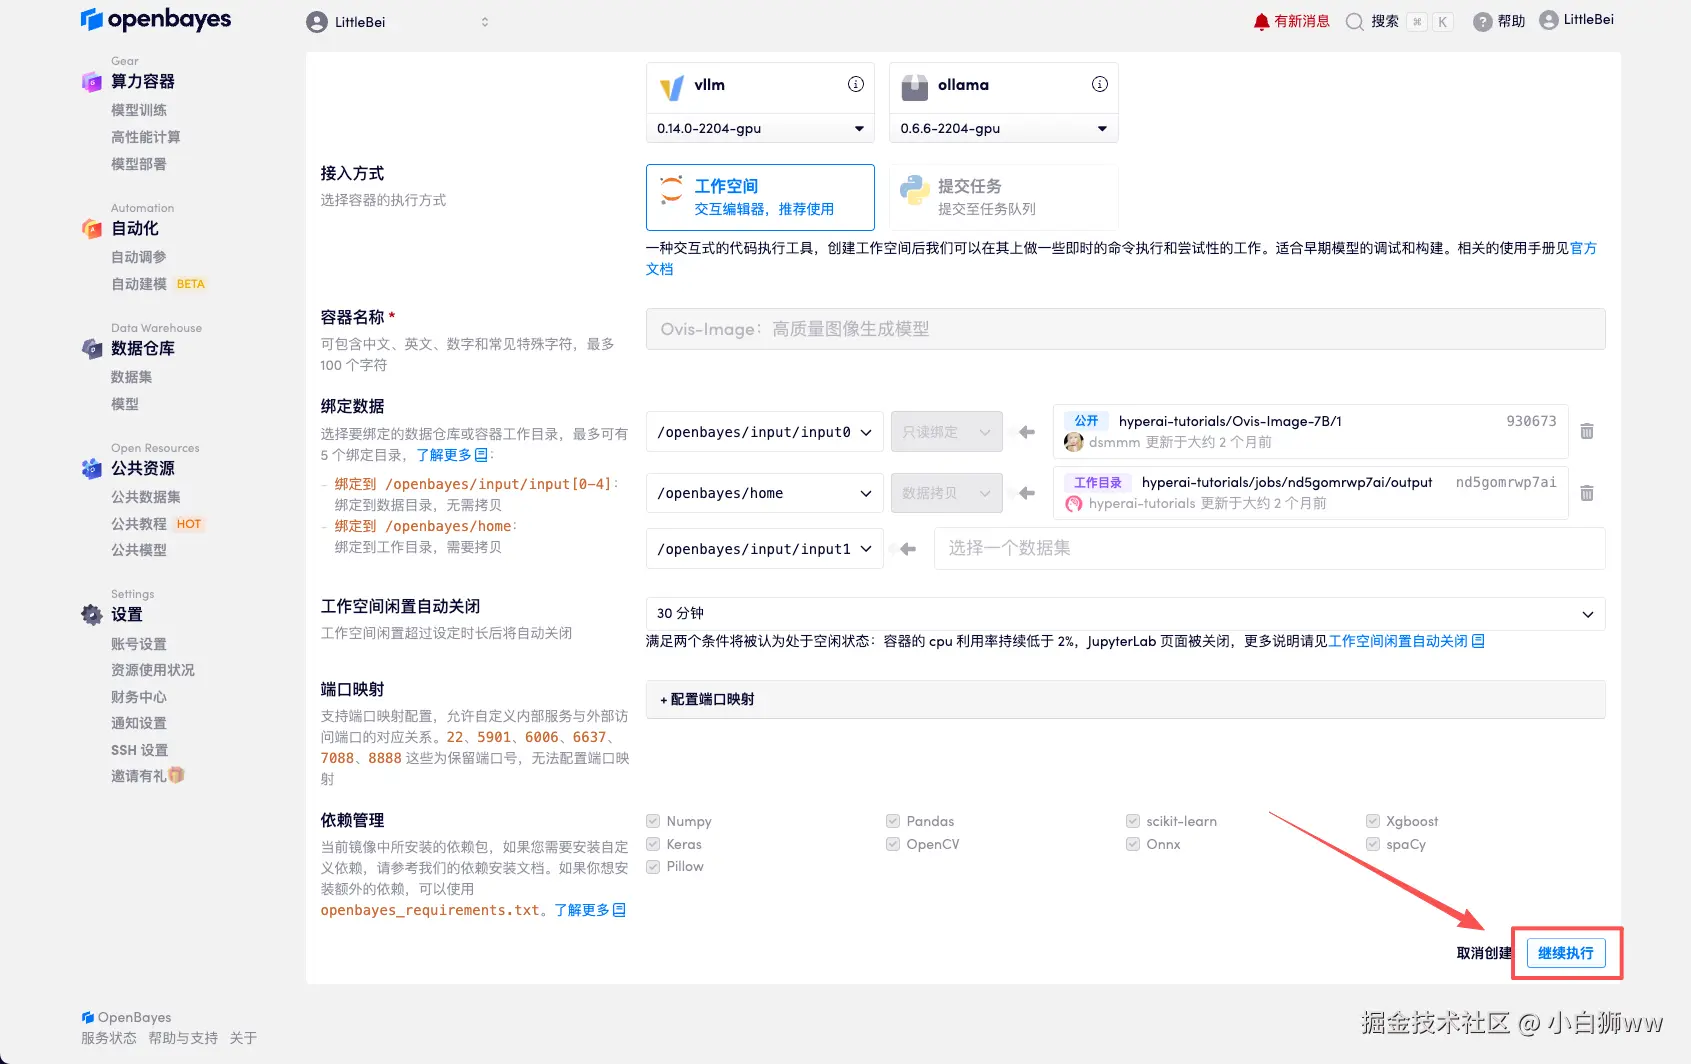Click the 数据仓库 sidebar icon
This screenshot has width=1691, height=1064.
(x=92, y=348)
